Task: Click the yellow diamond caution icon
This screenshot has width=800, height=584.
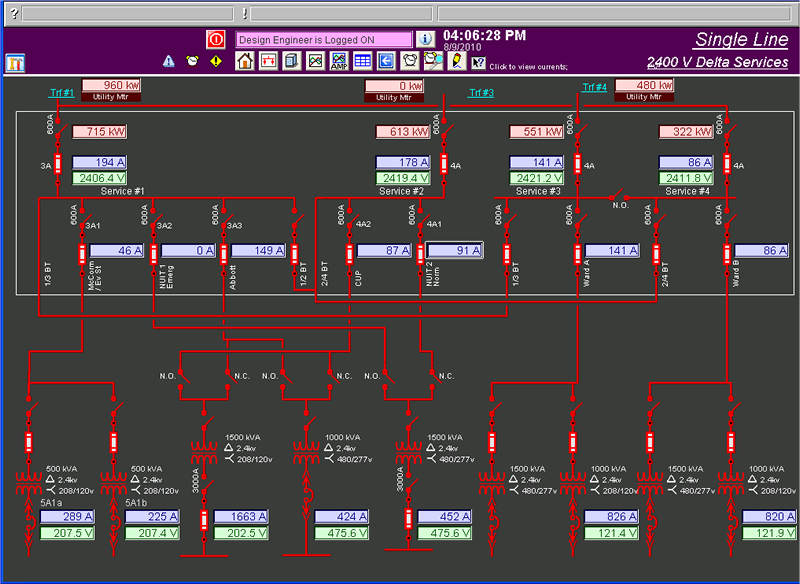Action: click(216, 62)
